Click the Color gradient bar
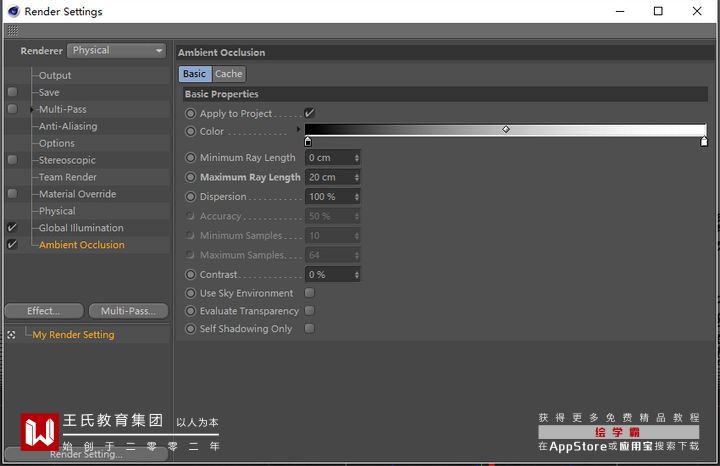The image size is (720, 466). coord(505,130)
